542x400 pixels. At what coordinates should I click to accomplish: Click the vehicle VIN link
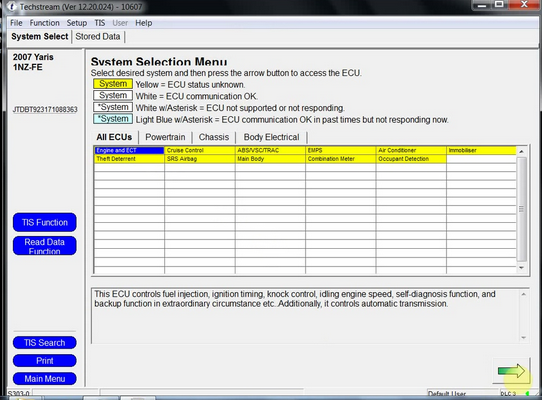pyautogui.click(x=45, y=110)
